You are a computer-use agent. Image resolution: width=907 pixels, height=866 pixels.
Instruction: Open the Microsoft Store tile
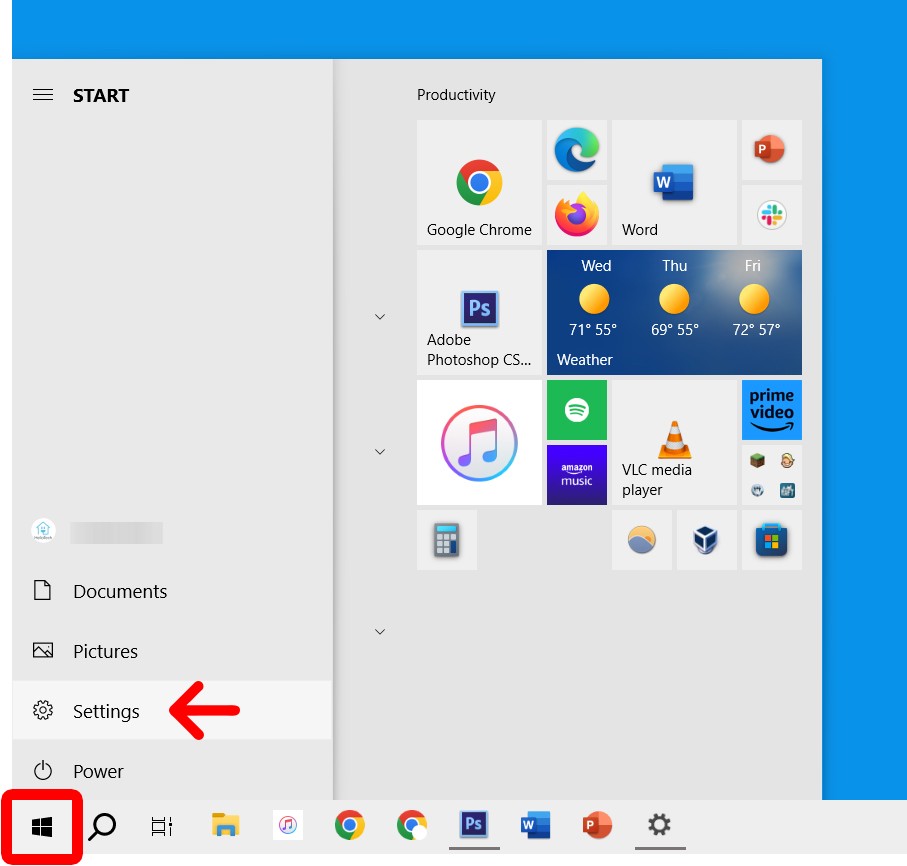(772, 540)
